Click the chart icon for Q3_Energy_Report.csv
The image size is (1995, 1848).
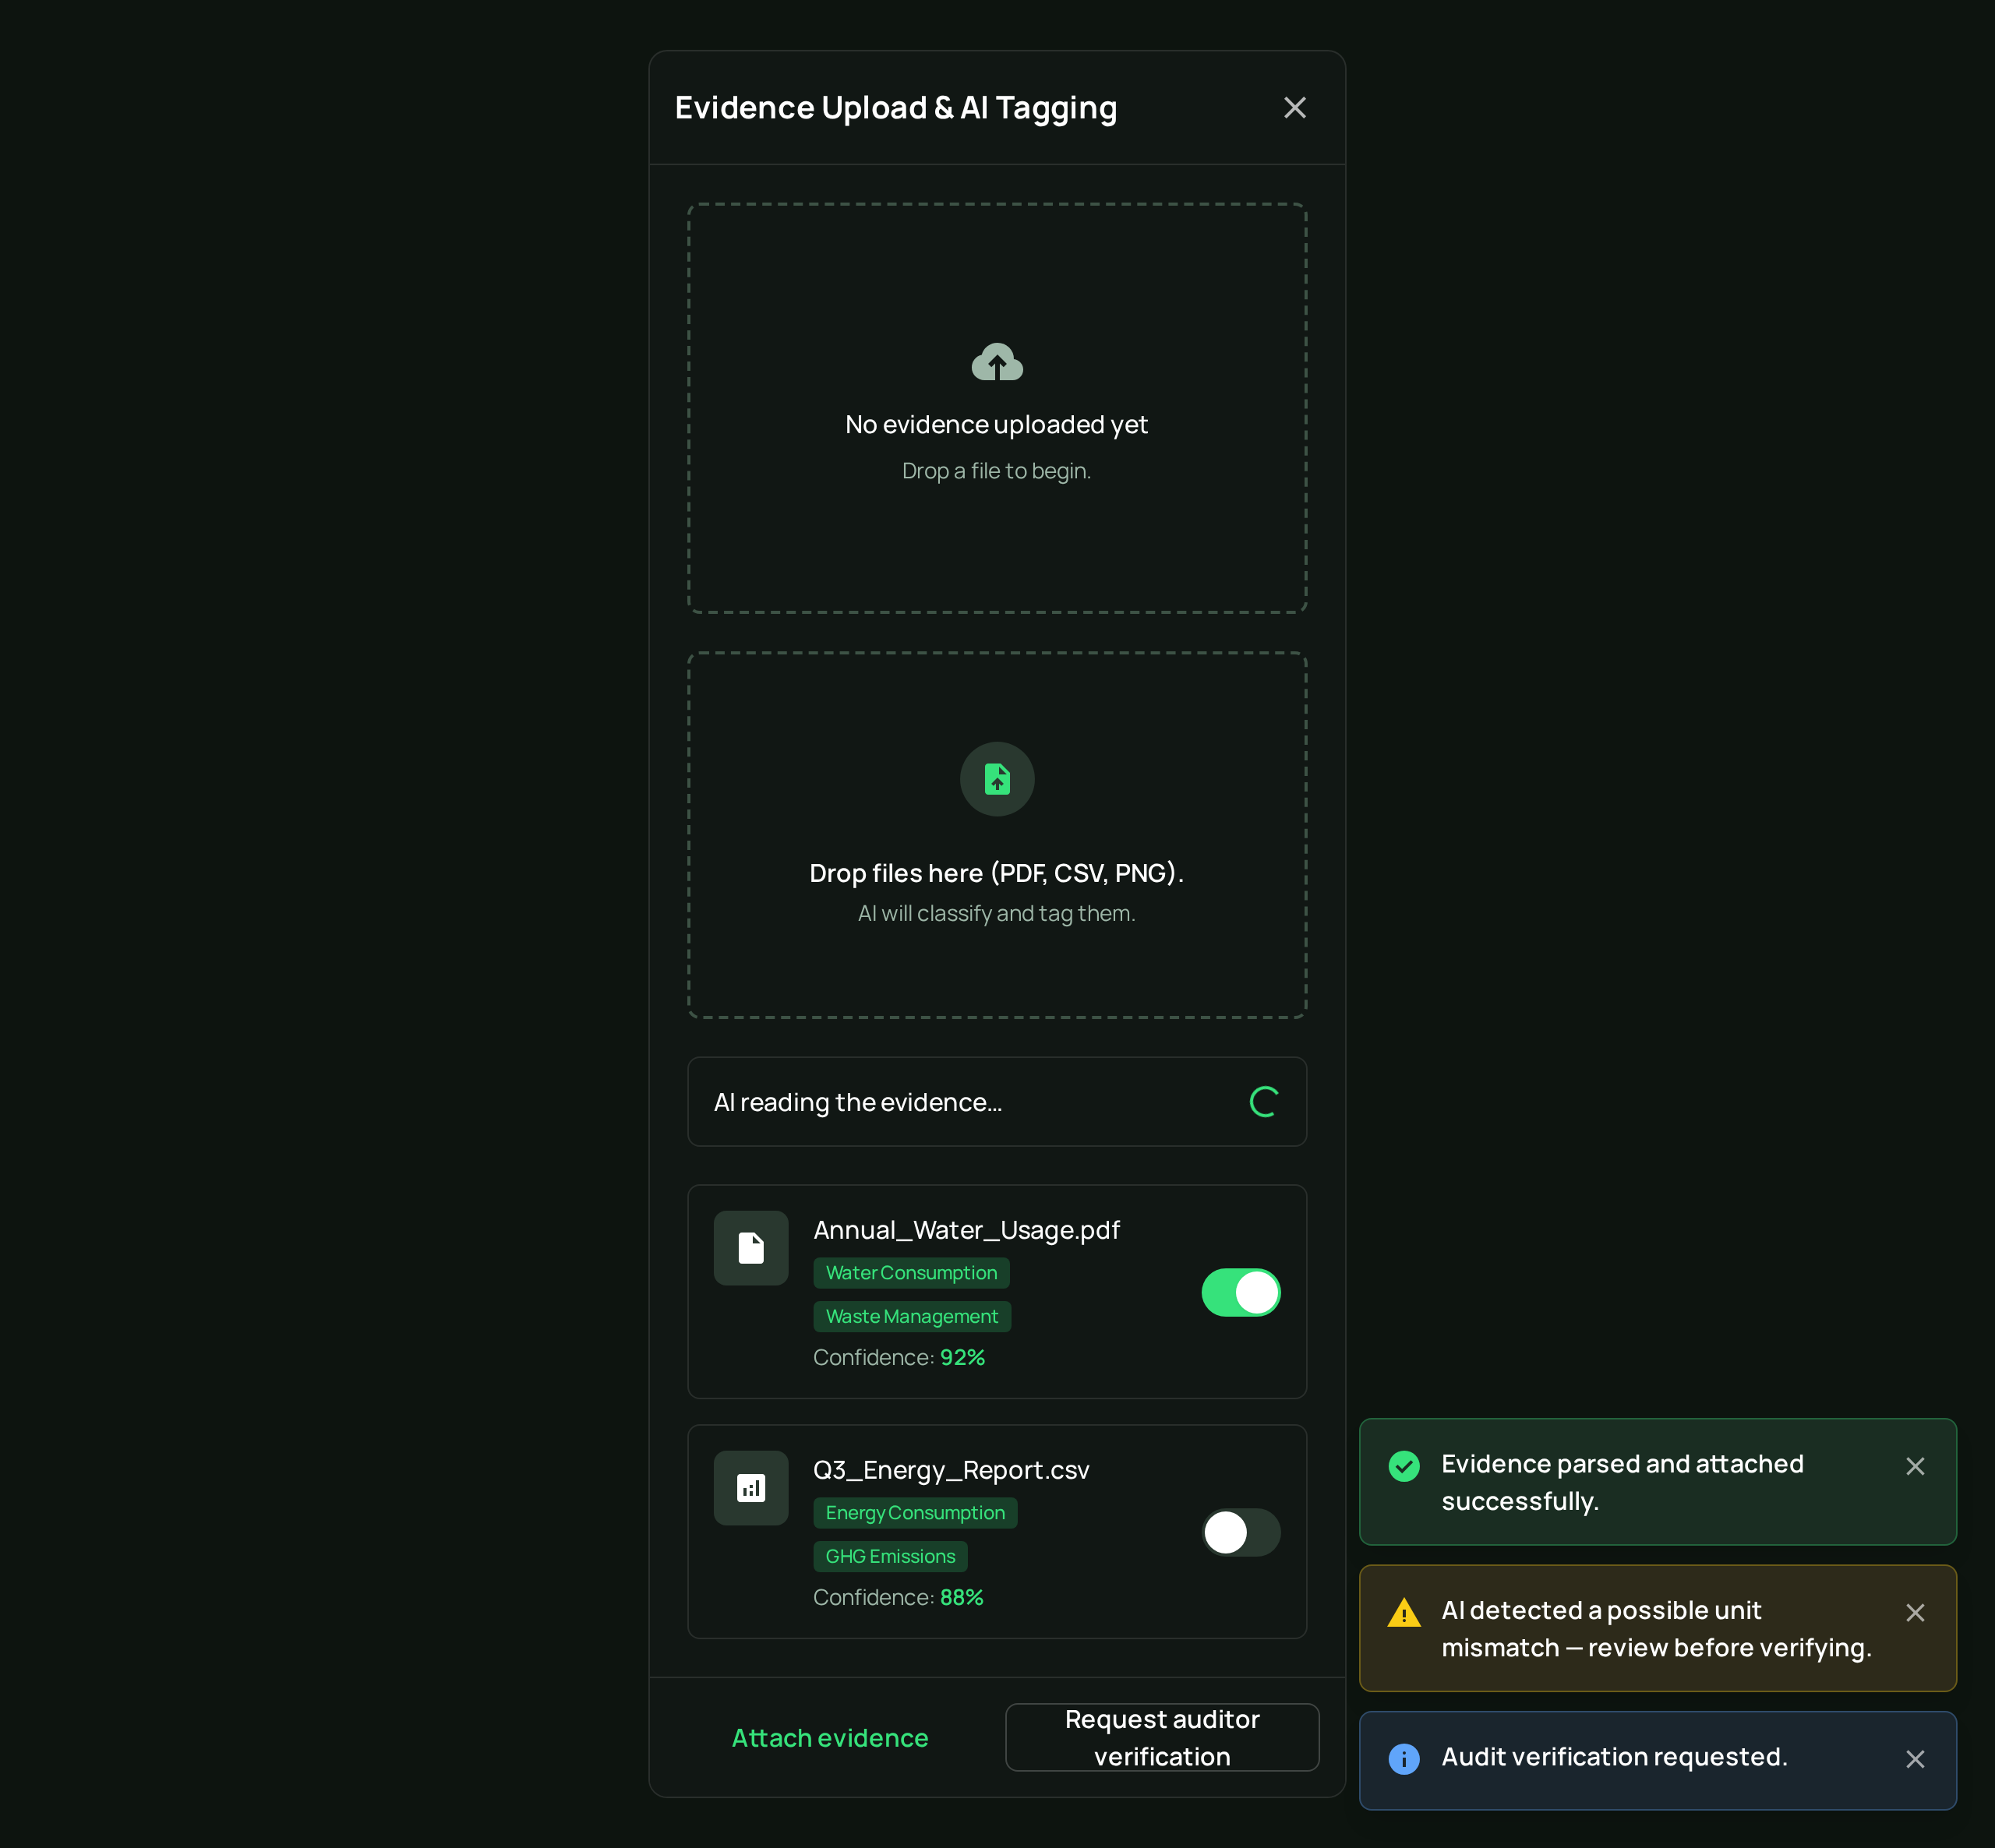[751, 1488]
